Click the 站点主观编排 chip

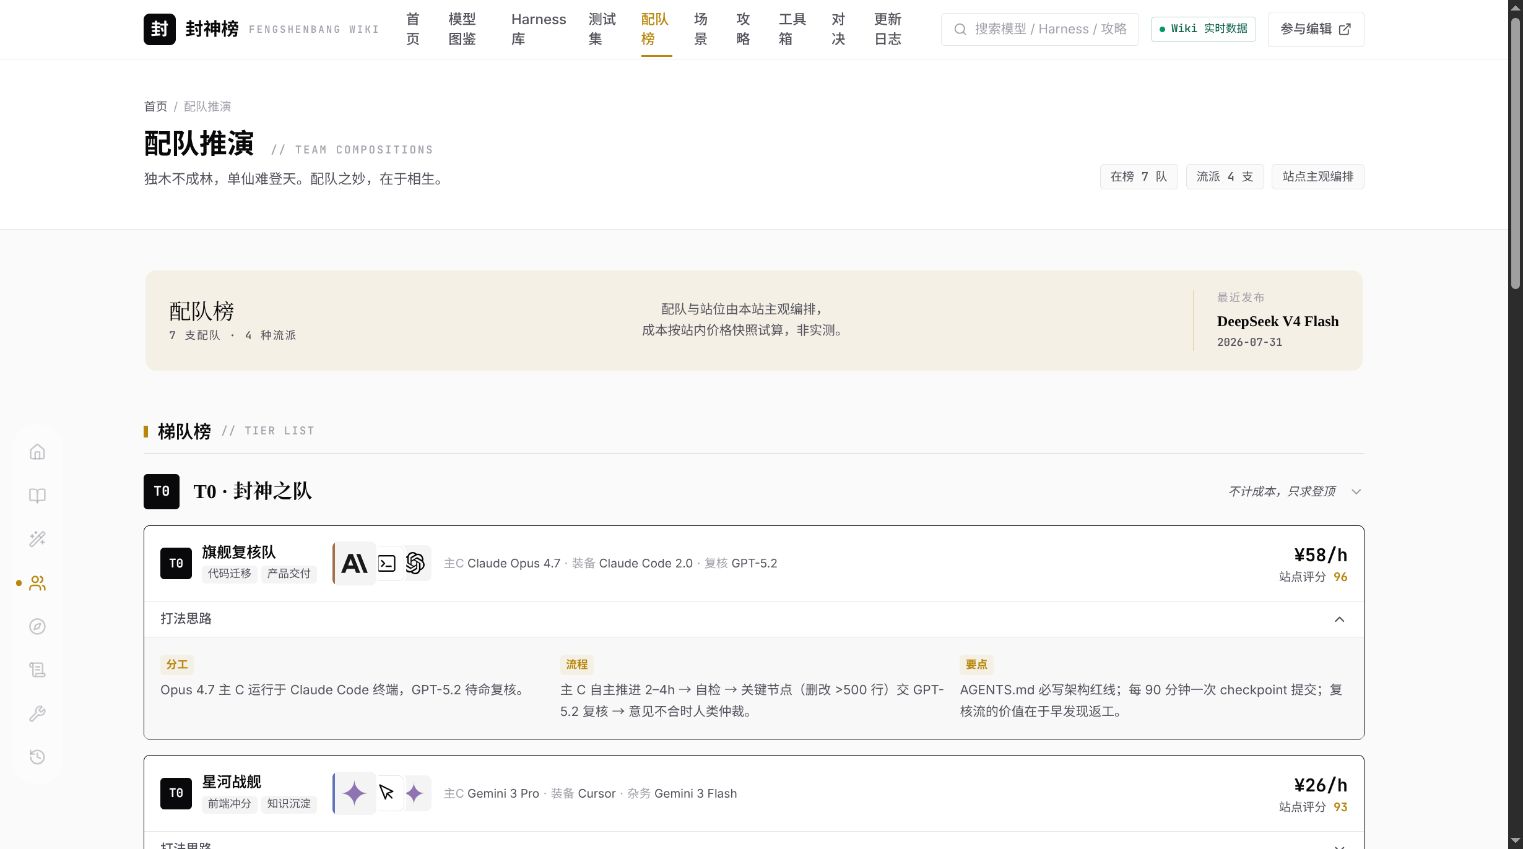click(1318, 177)
